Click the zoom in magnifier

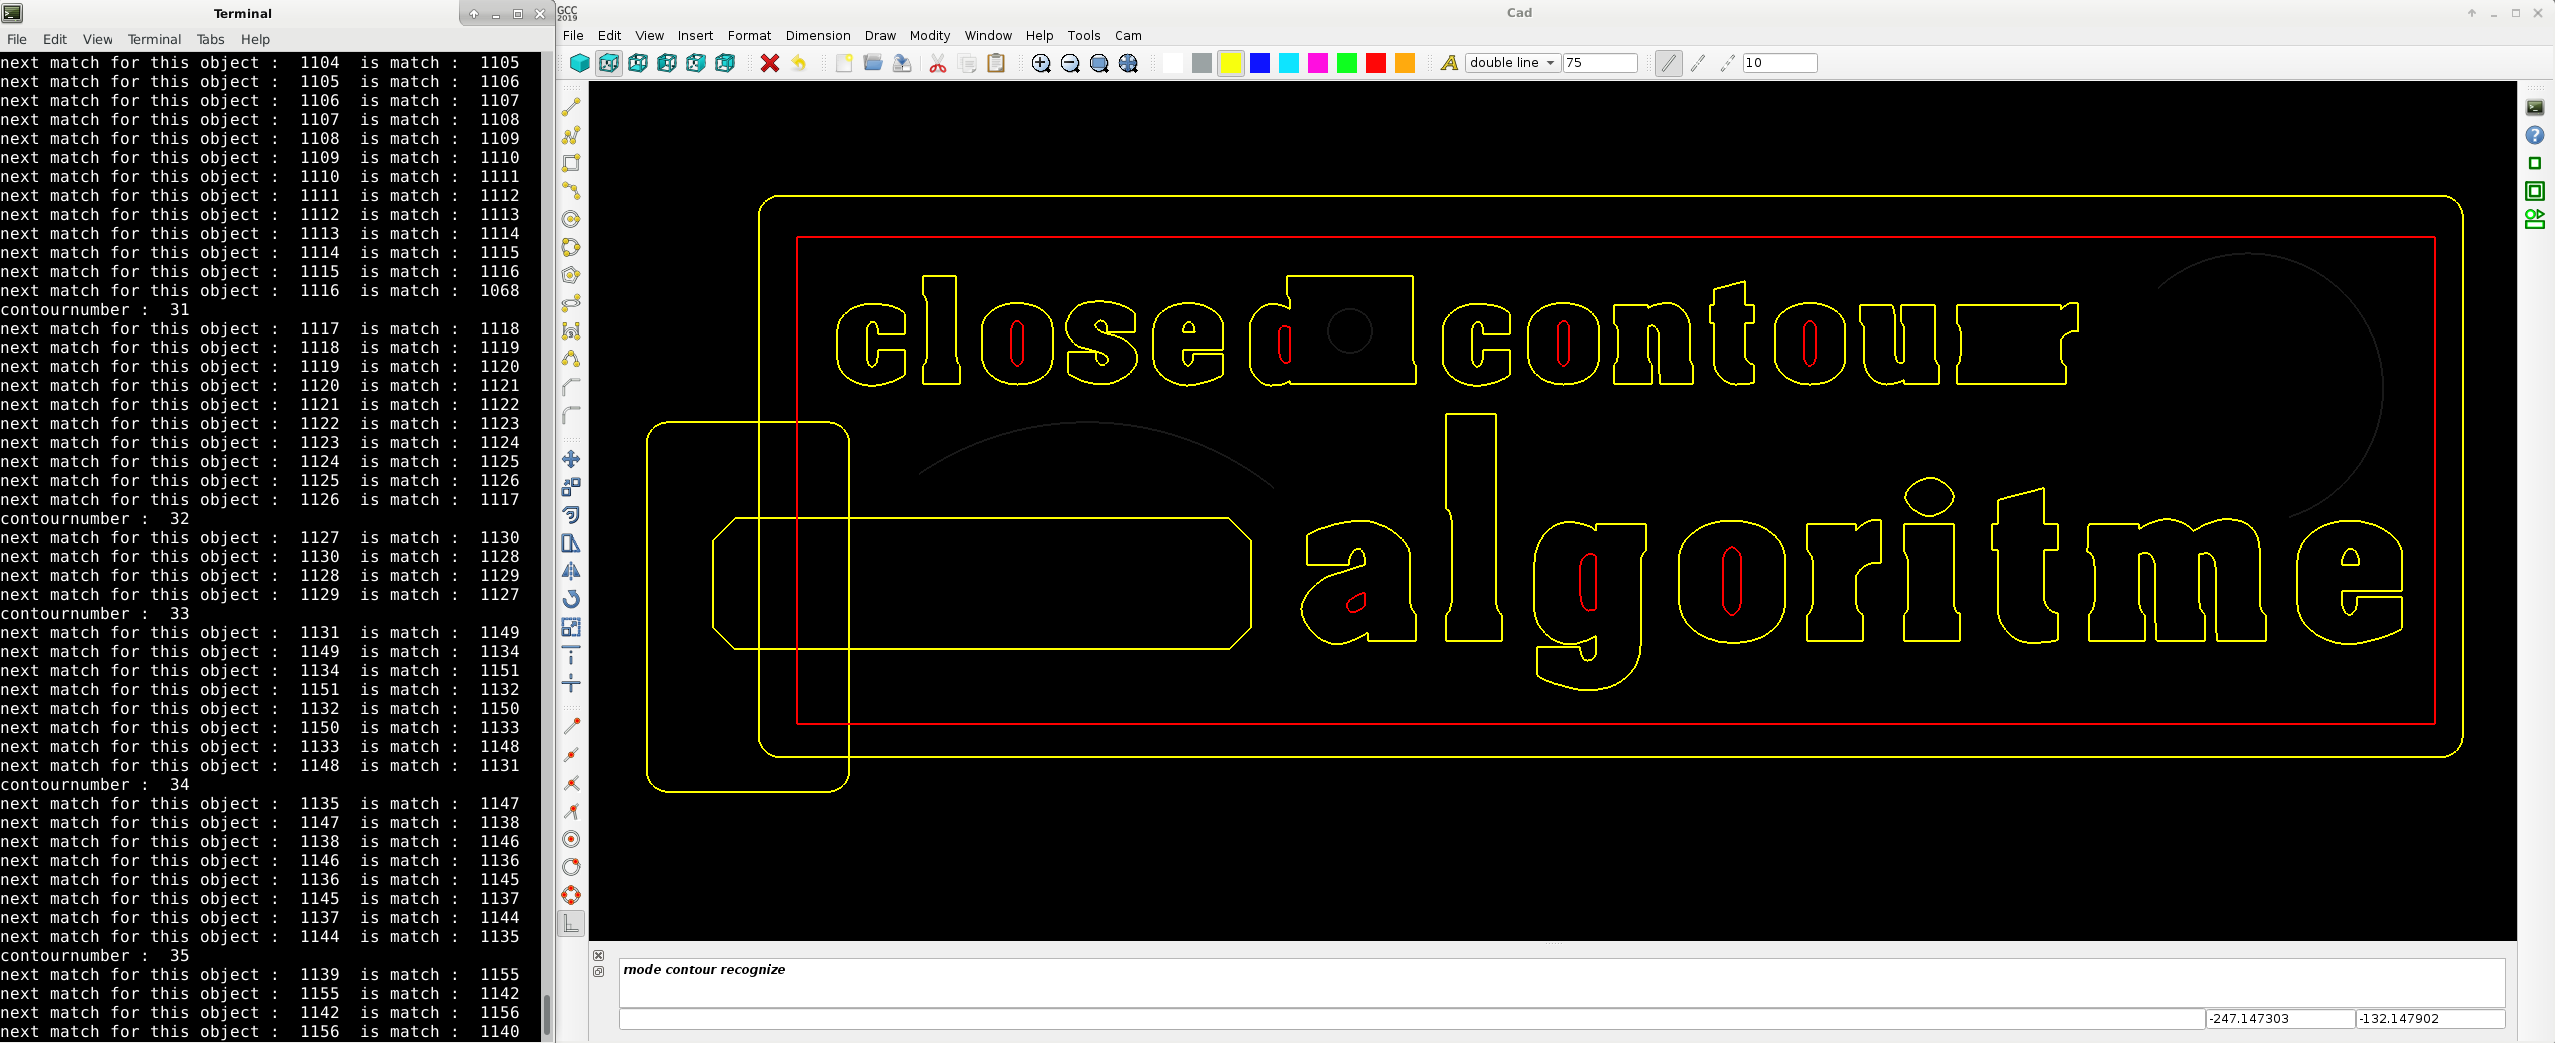(x=1041, y=63)
